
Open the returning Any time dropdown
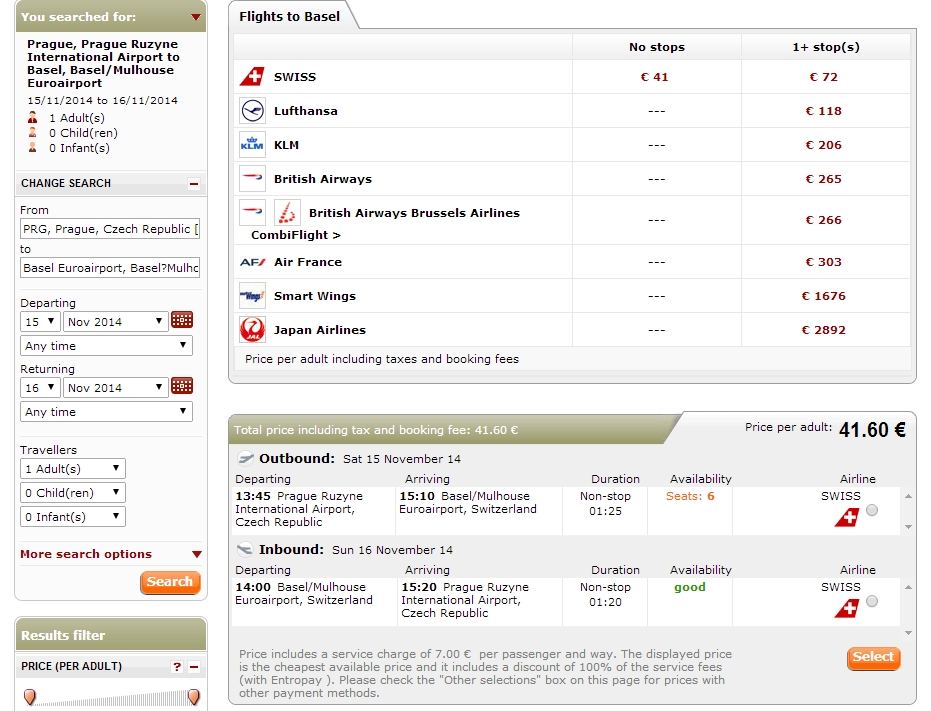coord(106,412)
